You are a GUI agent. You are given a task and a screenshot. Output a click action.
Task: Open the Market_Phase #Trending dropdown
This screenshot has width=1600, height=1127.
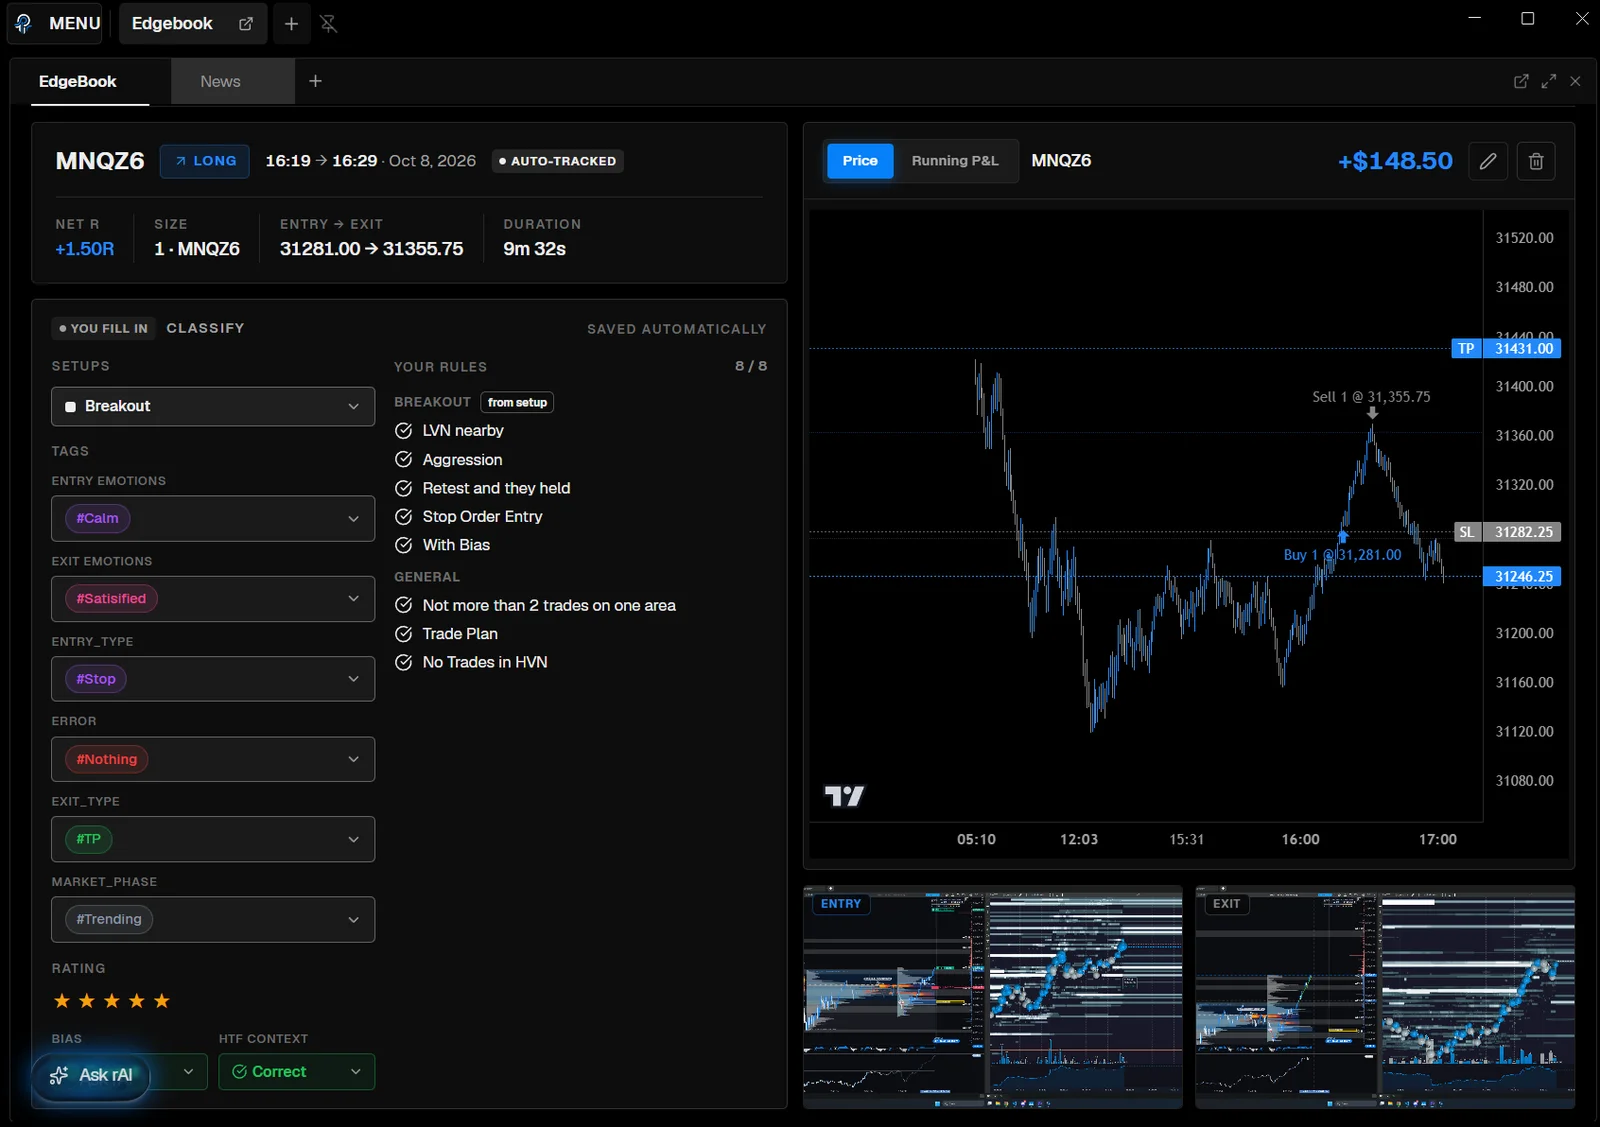[213, 919]
